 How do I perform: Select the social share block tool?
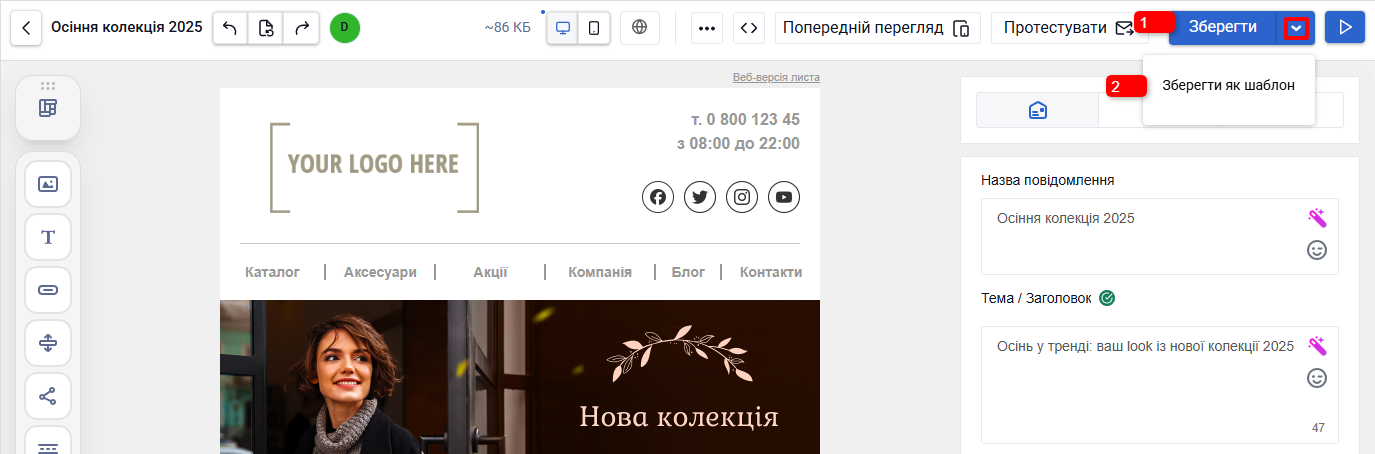[48, 396]
